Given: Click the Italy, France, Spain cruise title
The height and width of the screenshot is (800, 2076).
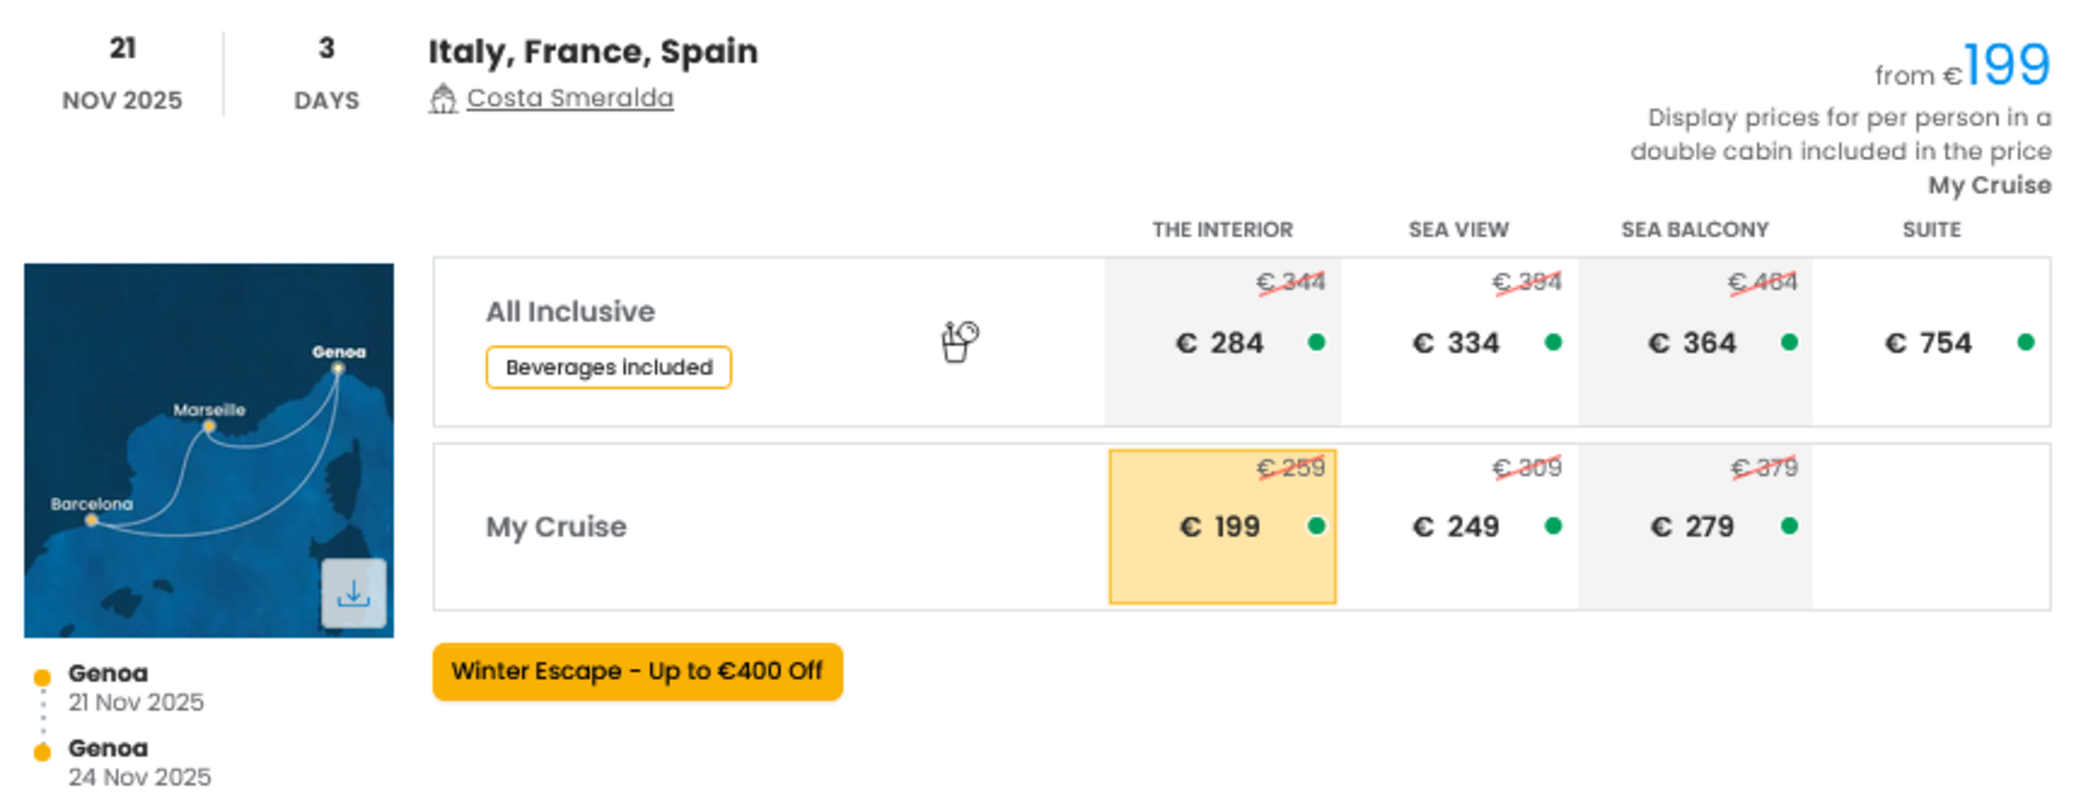Looking at the screenshot, I should click(593, 51).
